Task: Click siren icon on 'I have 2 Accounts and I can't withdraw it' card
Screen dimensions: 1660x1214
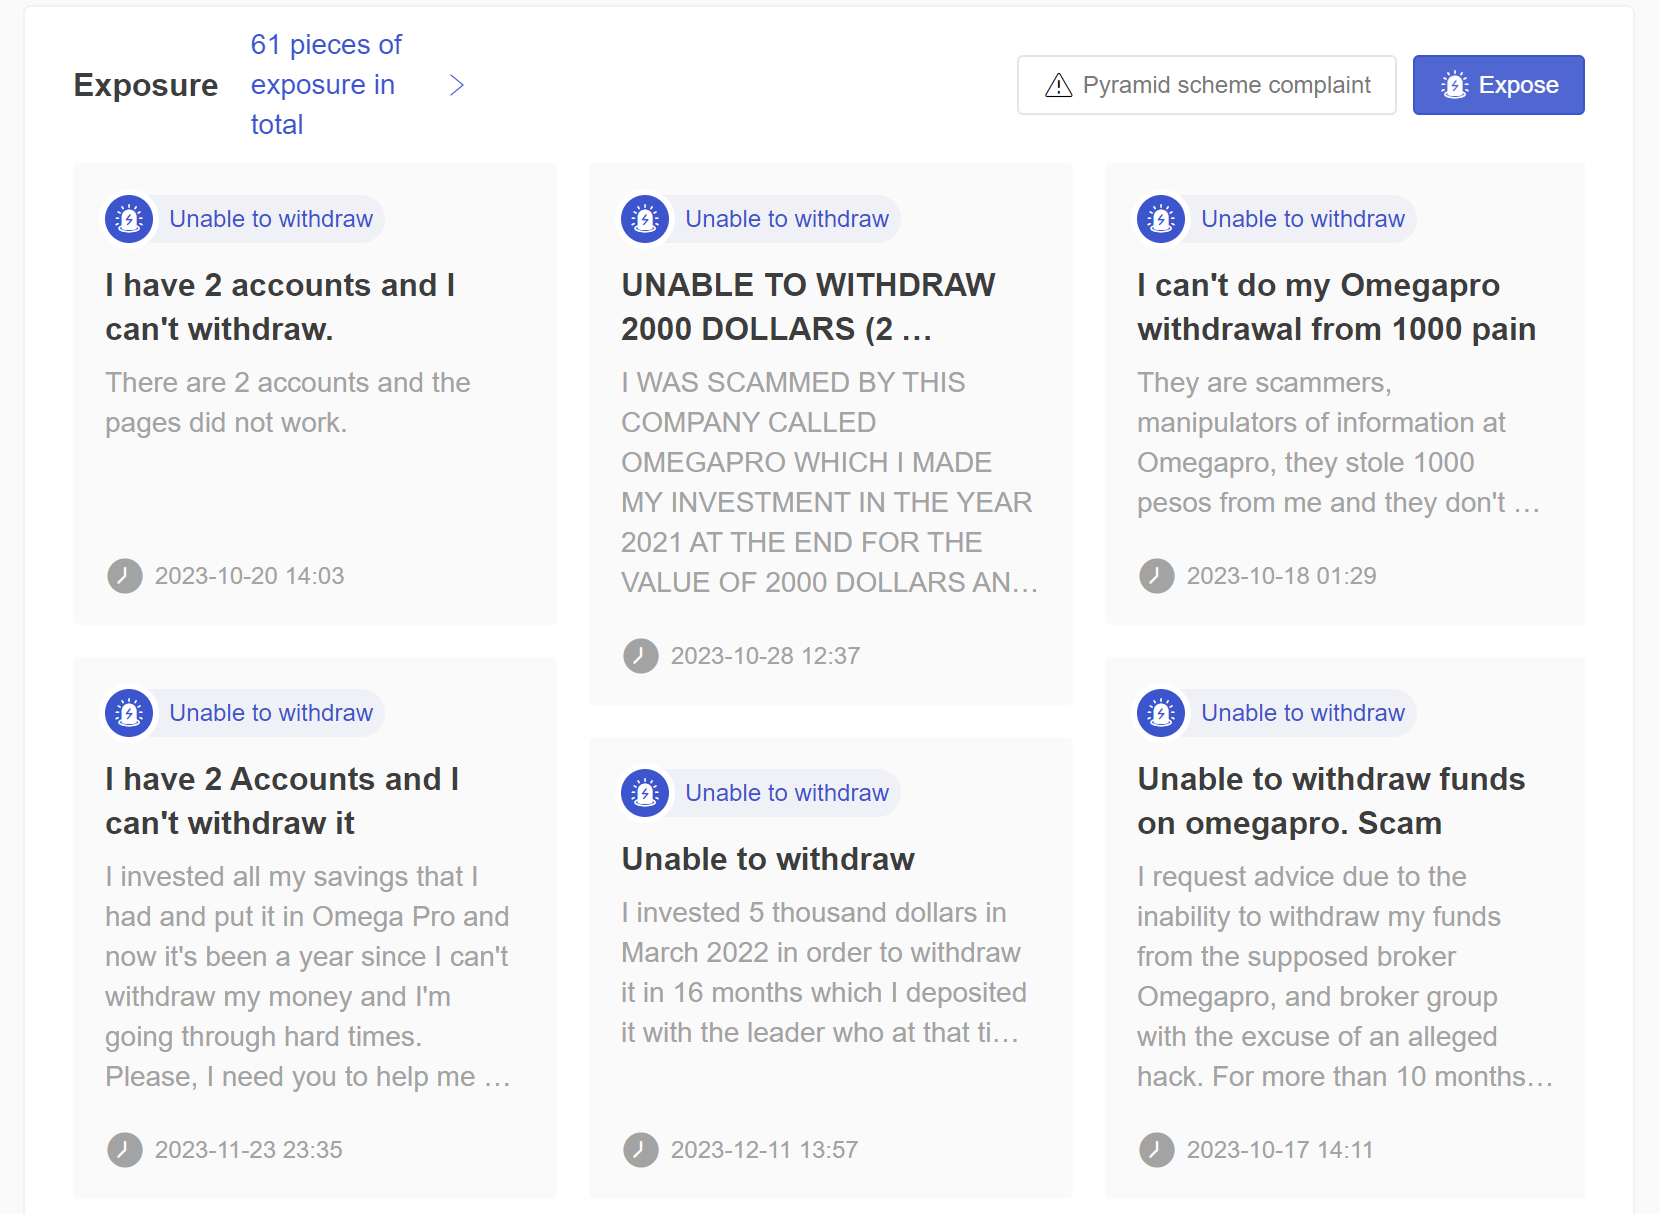Action: 129,713
